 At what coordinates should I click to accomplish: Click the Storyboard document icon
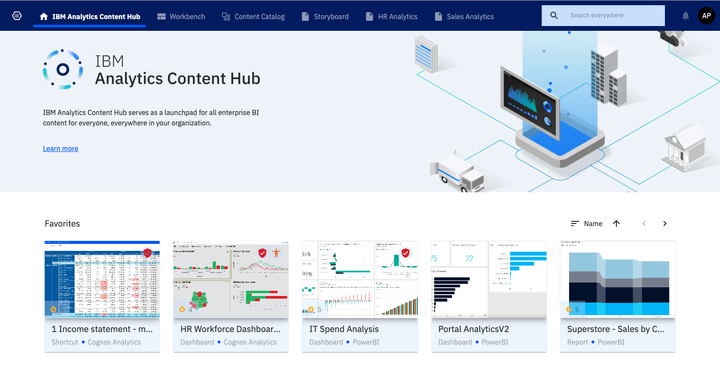click(x=305, y=17)
